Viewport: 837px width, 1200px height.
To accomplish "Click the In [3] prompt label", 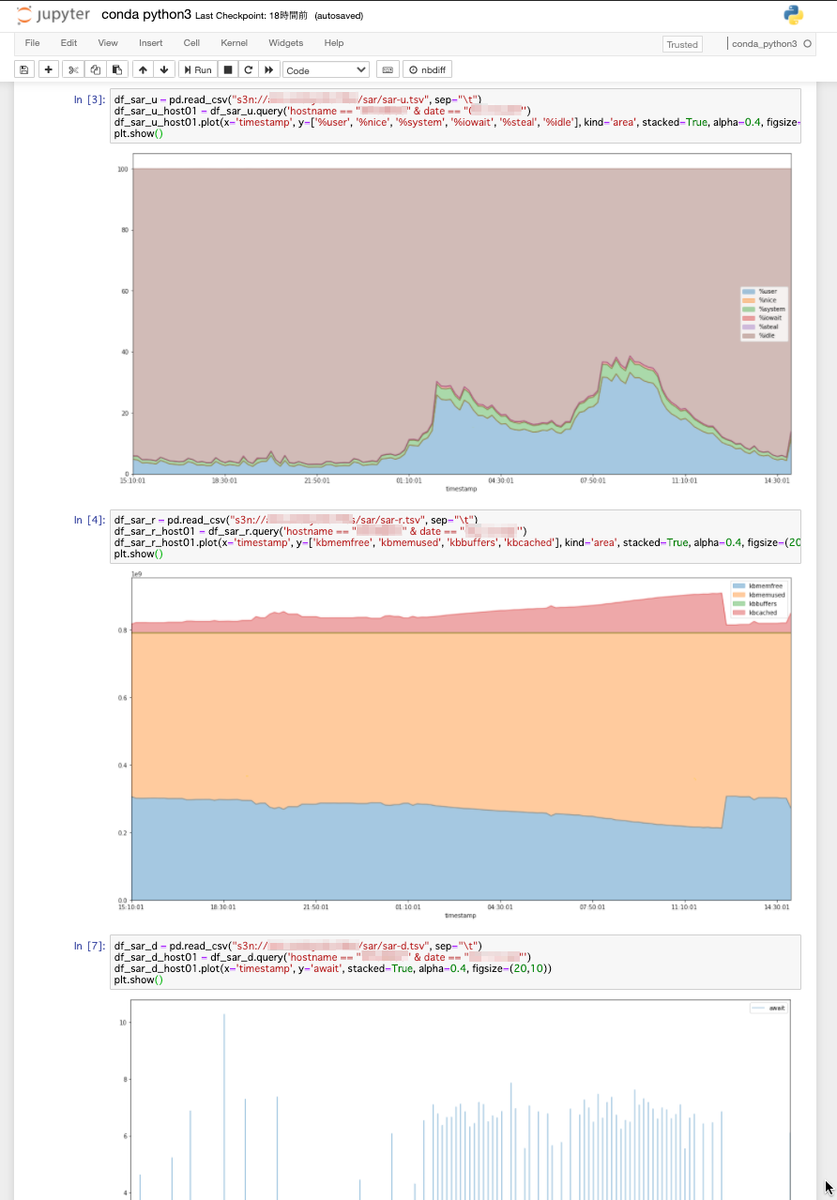I will tap(89, 99).
